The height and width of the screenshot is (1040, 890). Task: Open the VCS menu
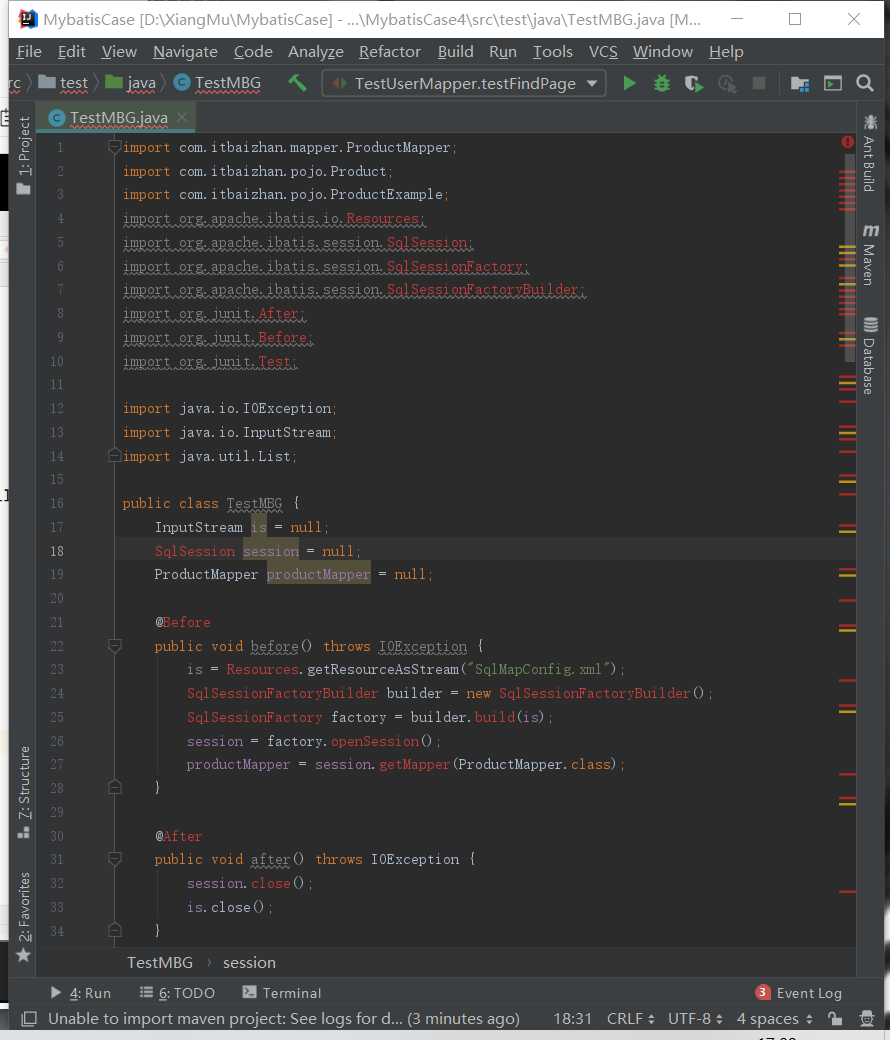(x=603, y=52)
